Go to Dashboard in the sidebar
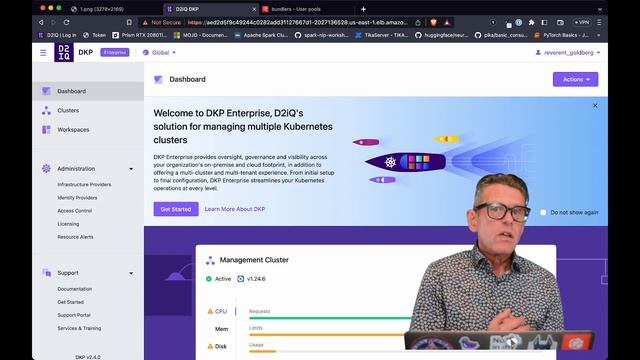640x360 pixels. click(x=88, y=91)
